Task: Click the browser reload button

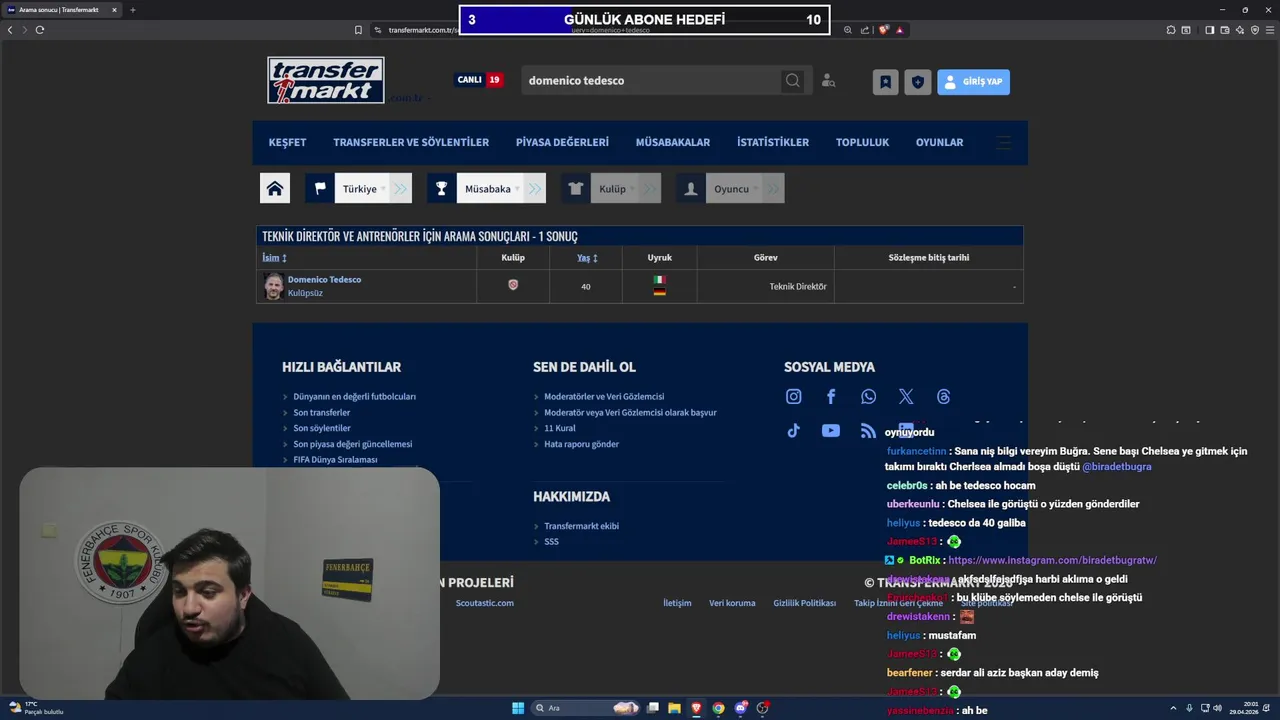Action: (40, 30)
